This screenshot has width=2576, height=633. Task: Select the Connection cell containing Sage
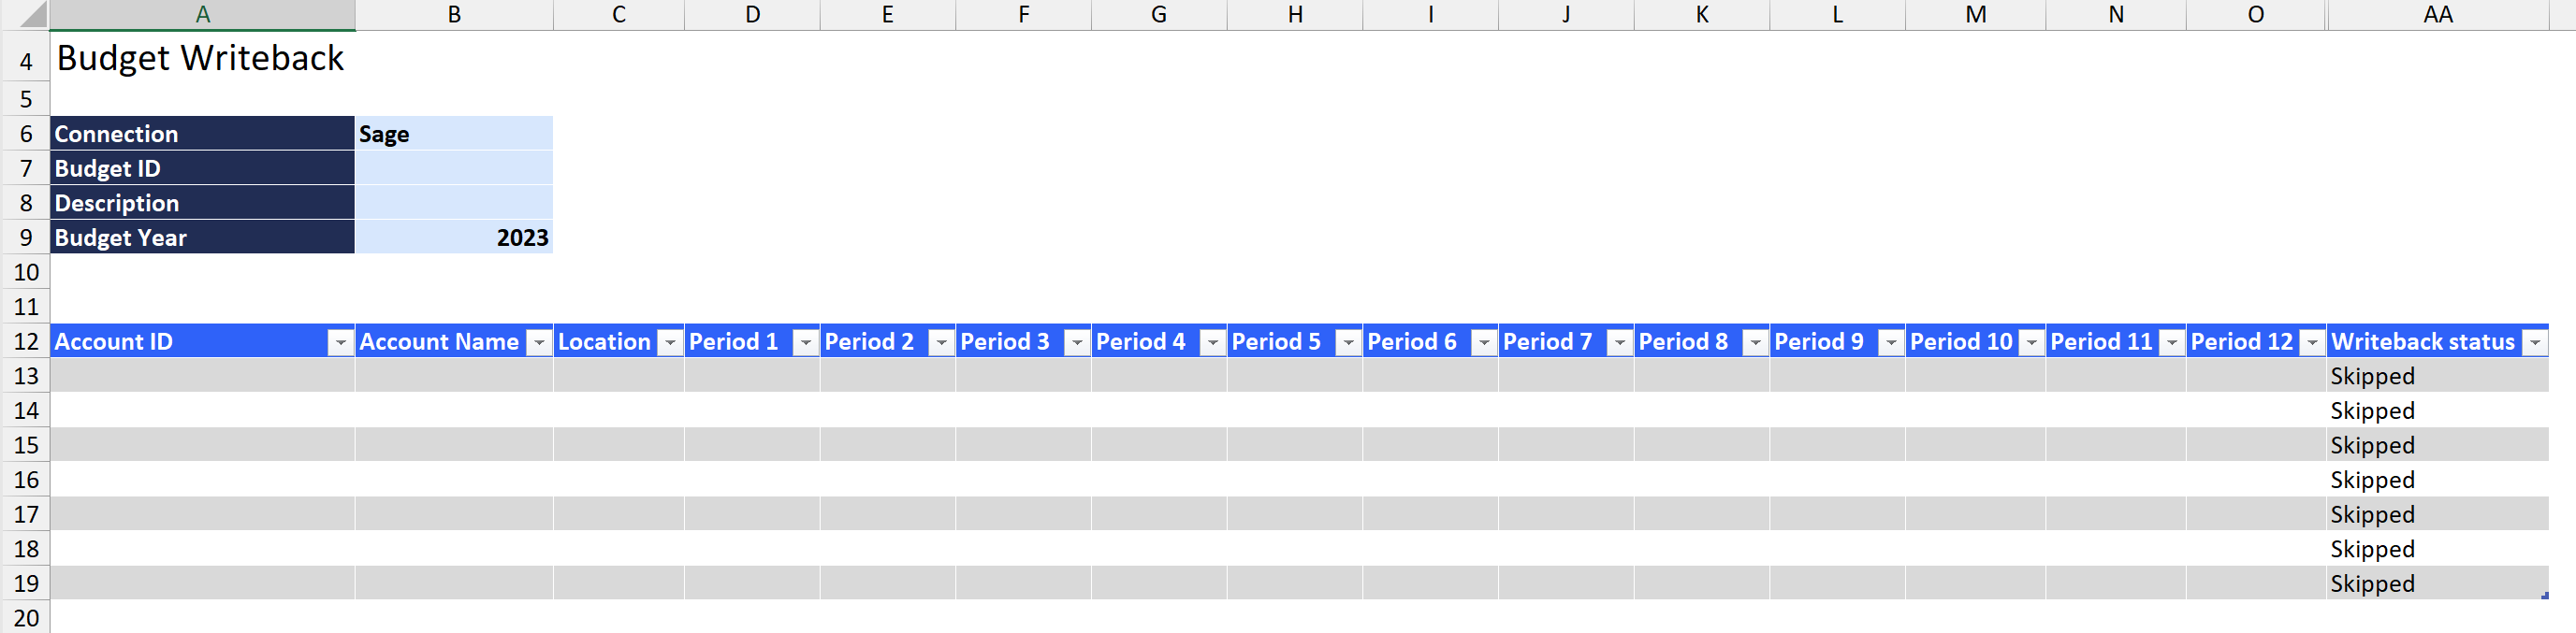pos(454,134)
